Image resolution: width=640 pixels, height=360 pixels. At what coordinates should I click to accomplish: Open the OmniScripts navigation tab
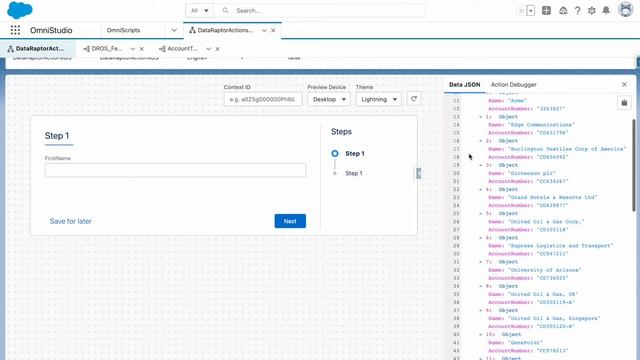coord(123,30)
